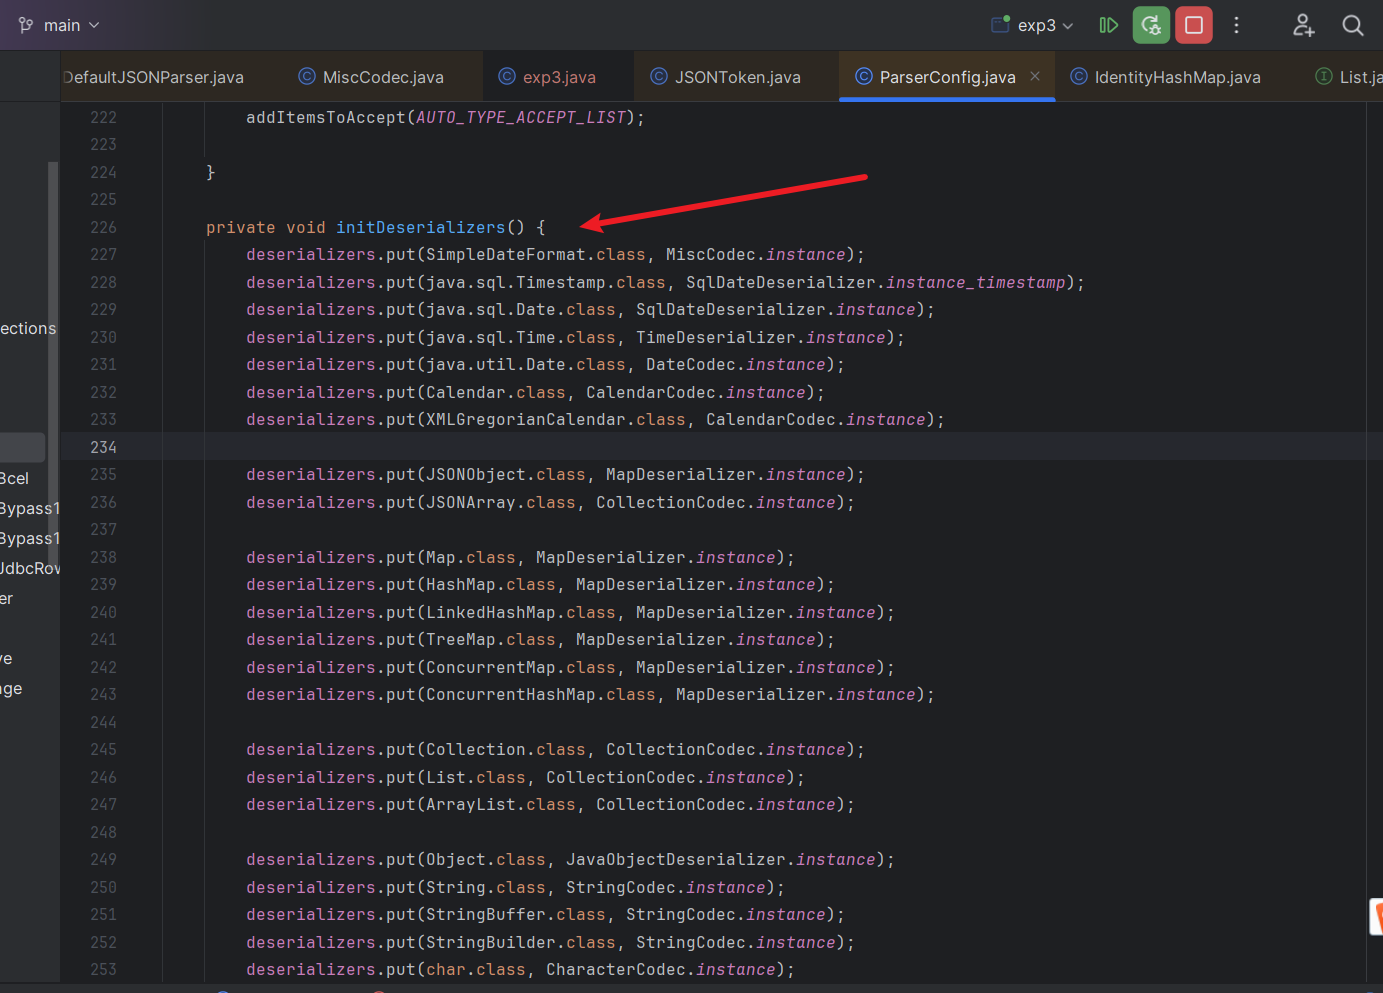Click the Resume Program run icon
1383x993 pixels.
coord(1108,25)
